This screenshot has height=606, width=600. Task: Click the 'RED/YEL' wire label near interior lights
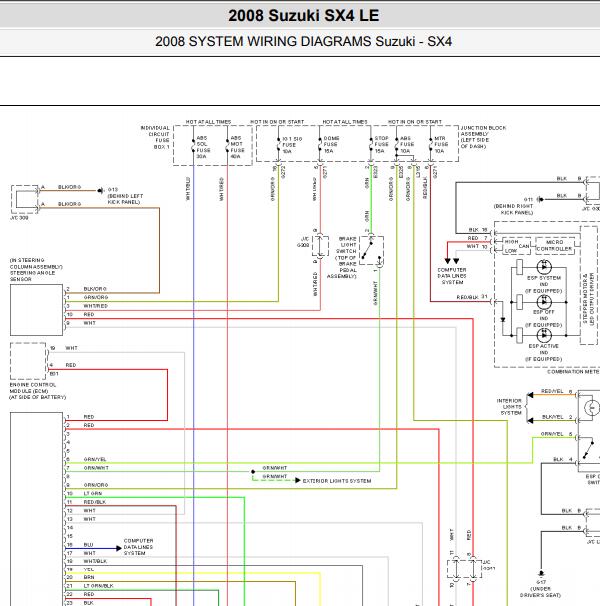[x=552, y=391]
